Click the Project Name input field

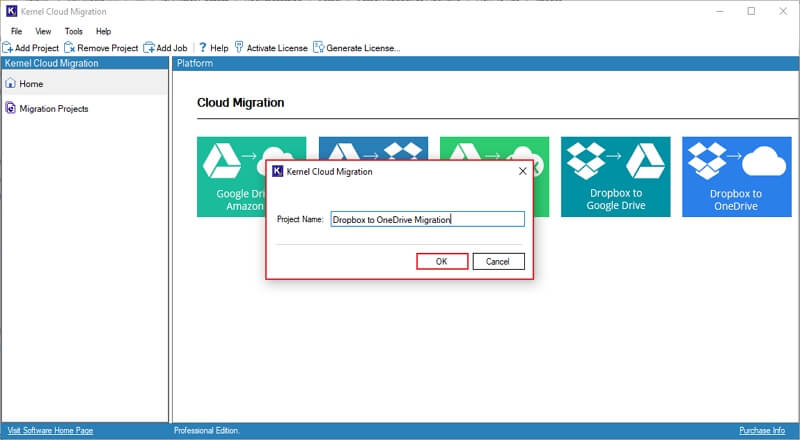click(x=428, y=219)
